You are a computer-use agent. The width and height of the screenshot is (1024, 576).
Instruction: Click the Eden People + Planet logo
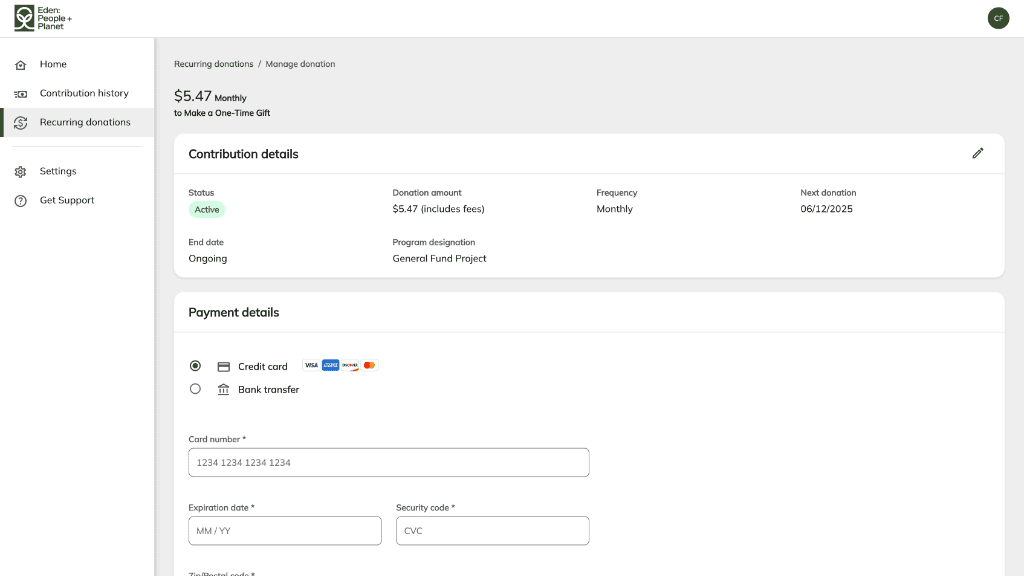coord(43,18)
